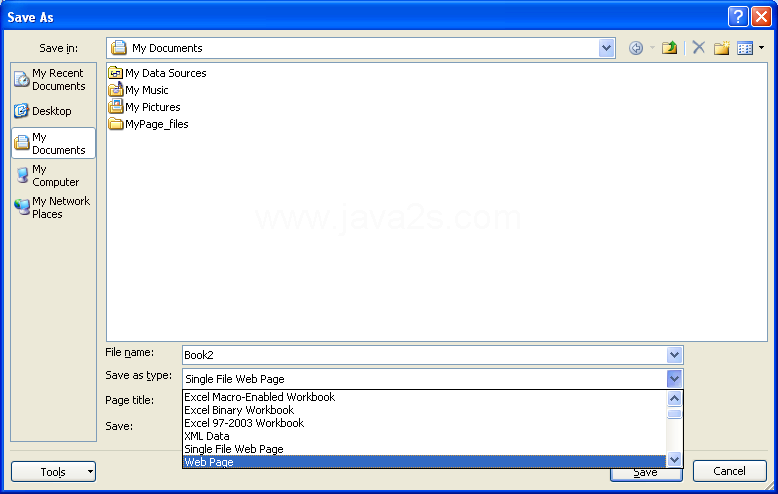Image resolution: width=778 pixels, height=494 pixels.
Task: Click the File name input field
Action: [424, 355]
